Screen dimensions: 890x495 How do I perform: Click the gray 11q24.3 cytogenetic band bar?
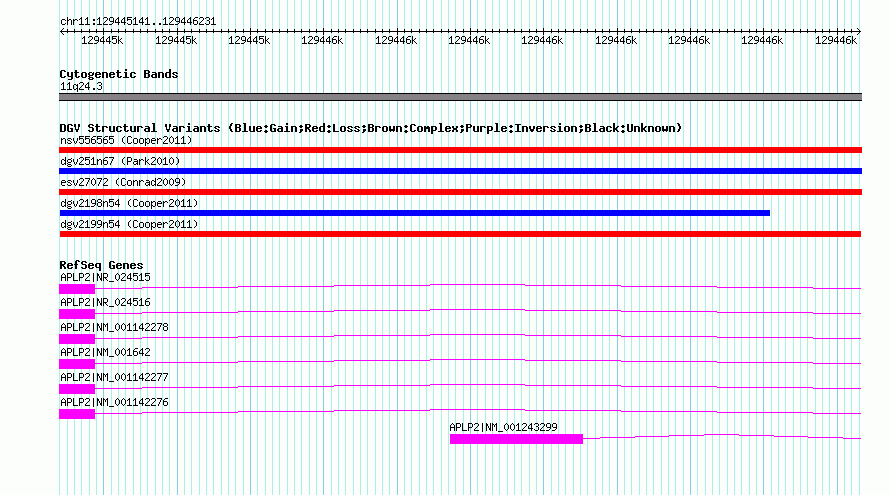coord(460,97)
